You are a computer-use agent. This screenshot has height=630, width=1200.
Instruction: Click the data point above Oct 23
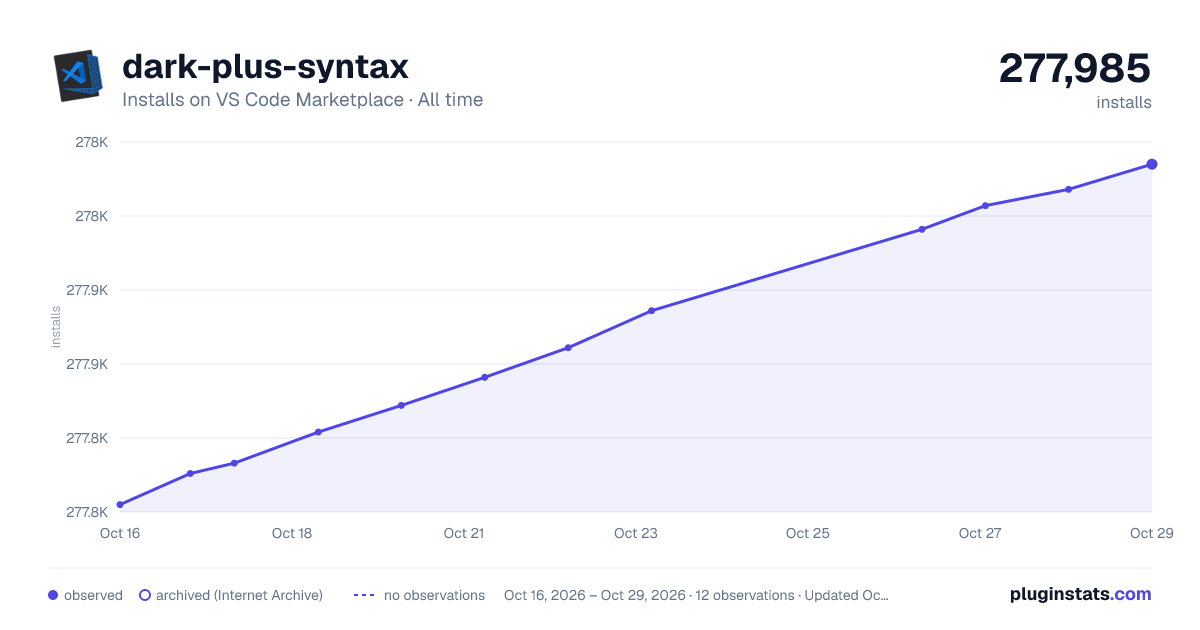(652, 311)
